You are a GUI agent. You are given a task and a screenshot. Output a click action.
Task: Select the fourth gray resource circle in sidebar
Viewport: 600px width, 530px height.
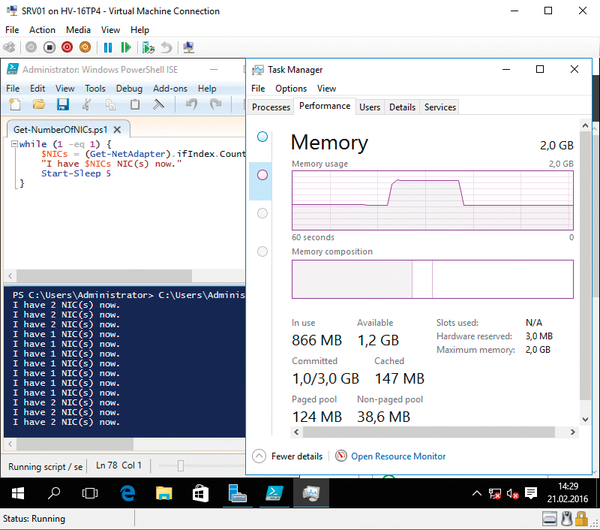pos(262,251)
